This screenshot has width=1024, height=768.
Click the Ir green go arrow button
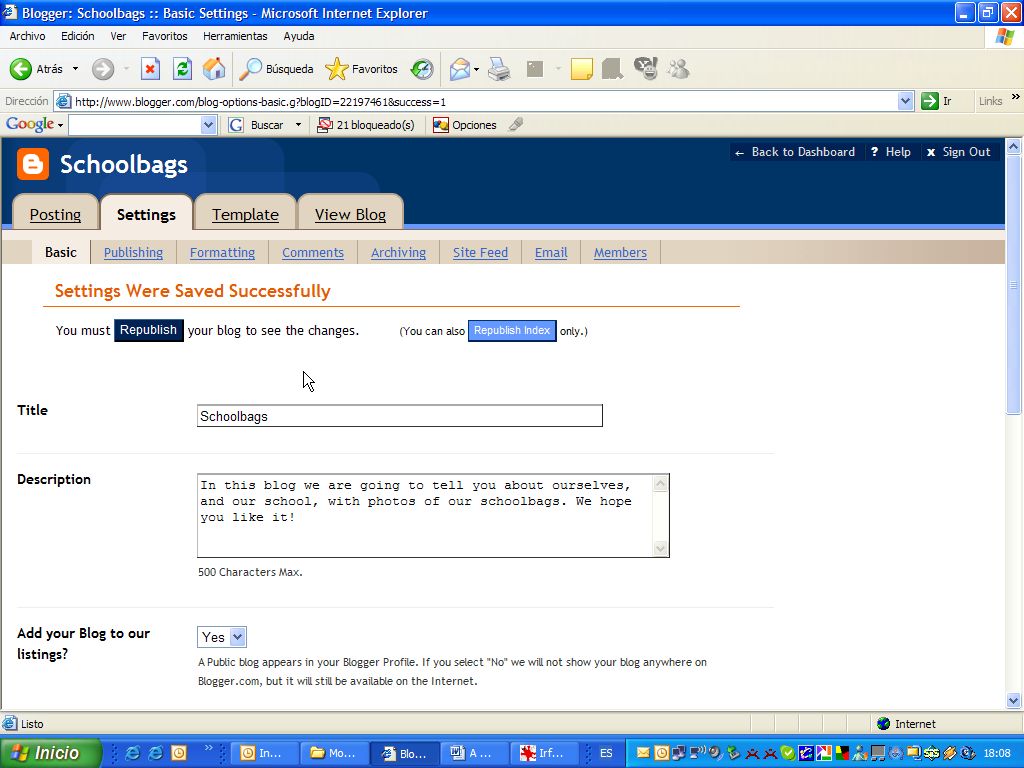[x=929, y=101]
